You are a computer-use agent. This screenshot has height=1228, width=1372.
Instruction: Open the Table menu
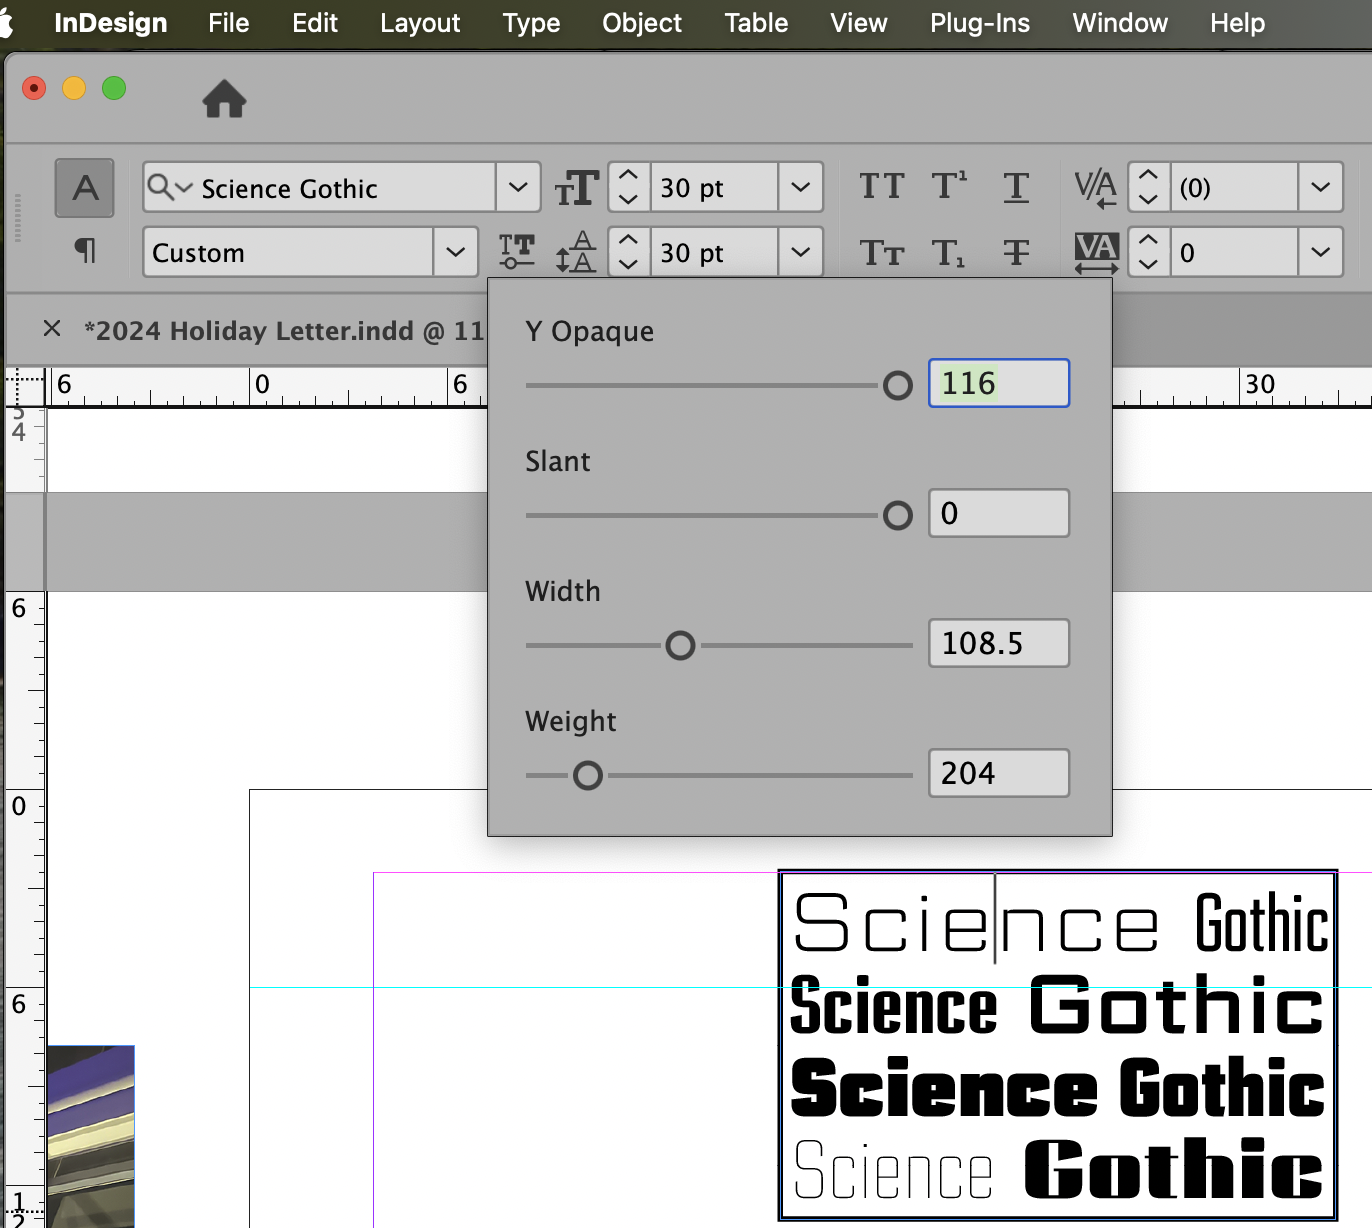click(x=756, y=23)
